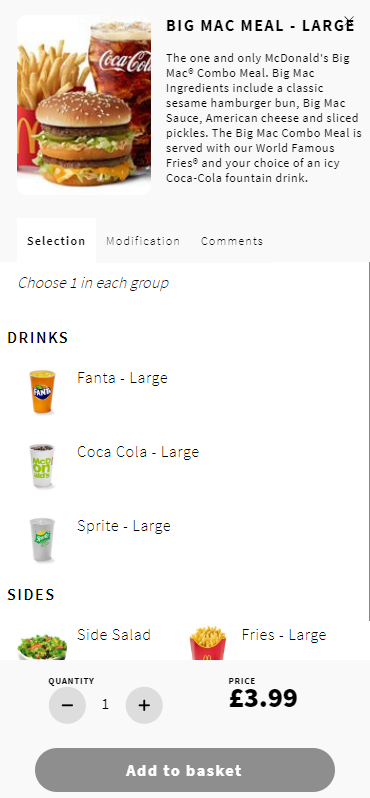Click the Side Salad bowl image
Viewport: 370px width, 798px height.
click(42, 644)
